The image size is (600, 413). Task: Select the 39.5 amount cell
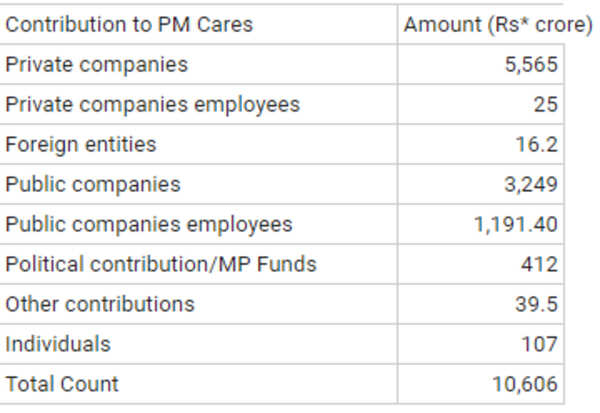tap(537, 305)
